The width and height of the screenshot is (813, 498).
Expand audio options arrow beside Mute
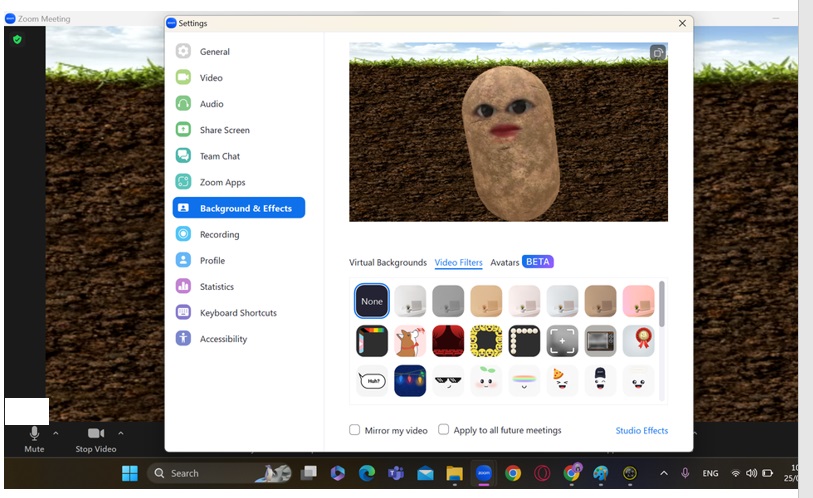56,433
